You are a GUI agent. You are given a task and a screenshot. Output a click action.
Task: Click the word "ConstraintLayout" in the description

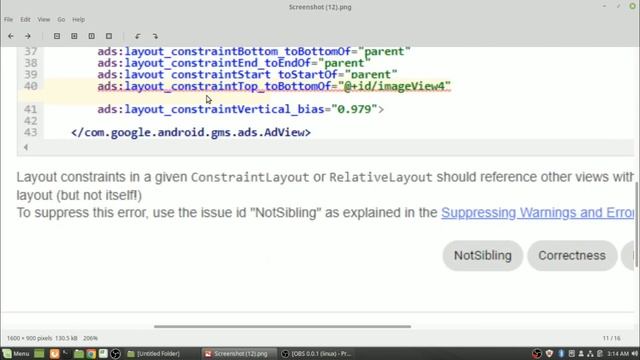pyautogui.click(x=250, y=178)
